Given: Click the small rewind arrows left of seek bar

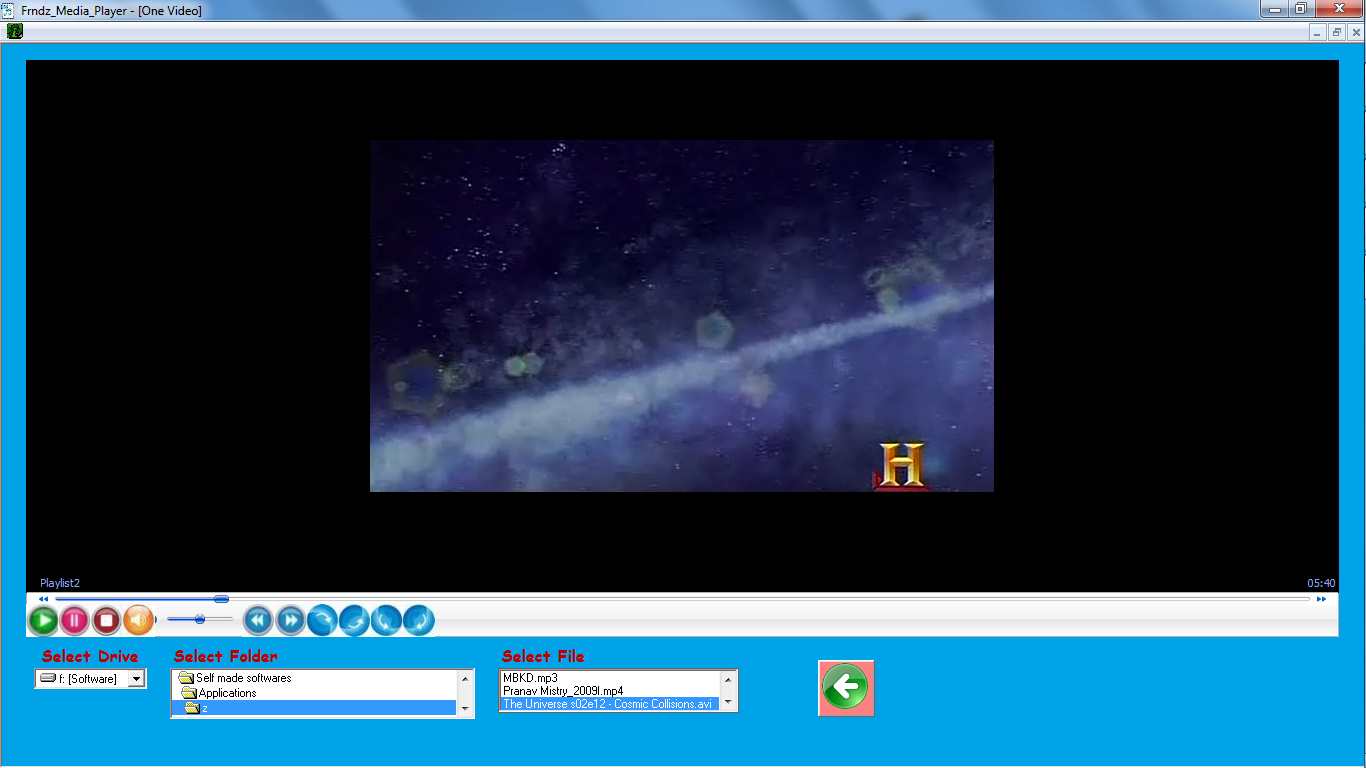Looking at the screenshot, I should click(43, 599).
